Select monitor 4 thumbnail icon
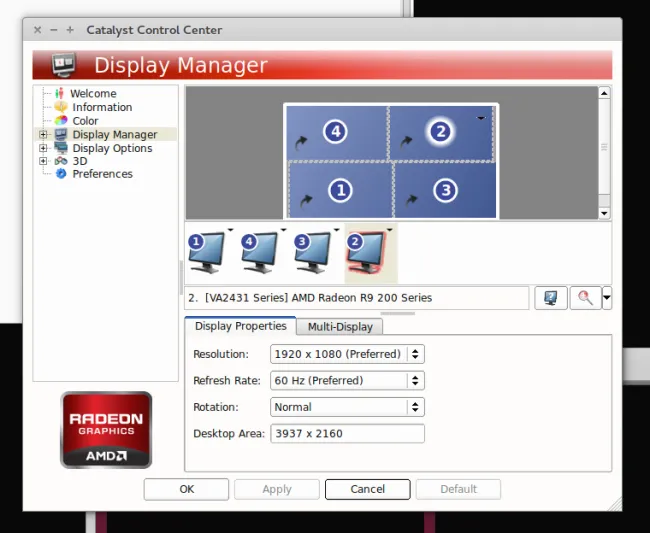 pos(260,252)
